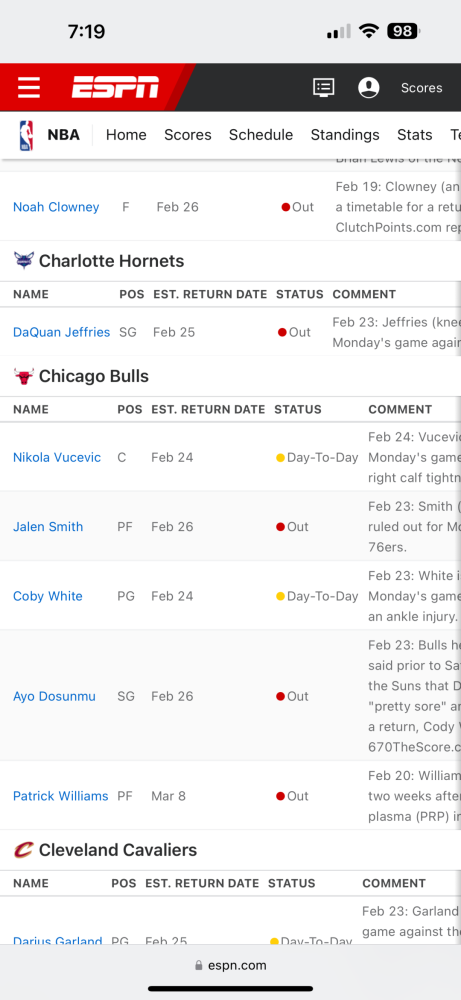Open the Chicago Bulls team heading

pyautogui.click(x=94, y=376)
